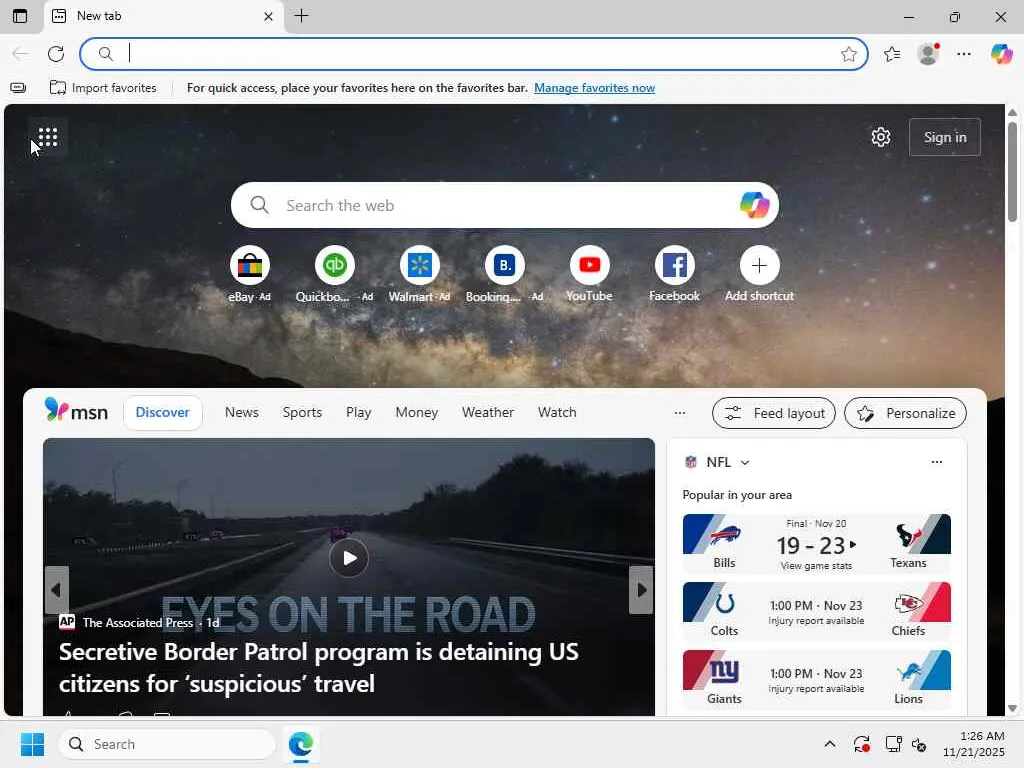Open the Weather tab
Viewport: 1024px width, 768px height.
click(x=488, y=412)
